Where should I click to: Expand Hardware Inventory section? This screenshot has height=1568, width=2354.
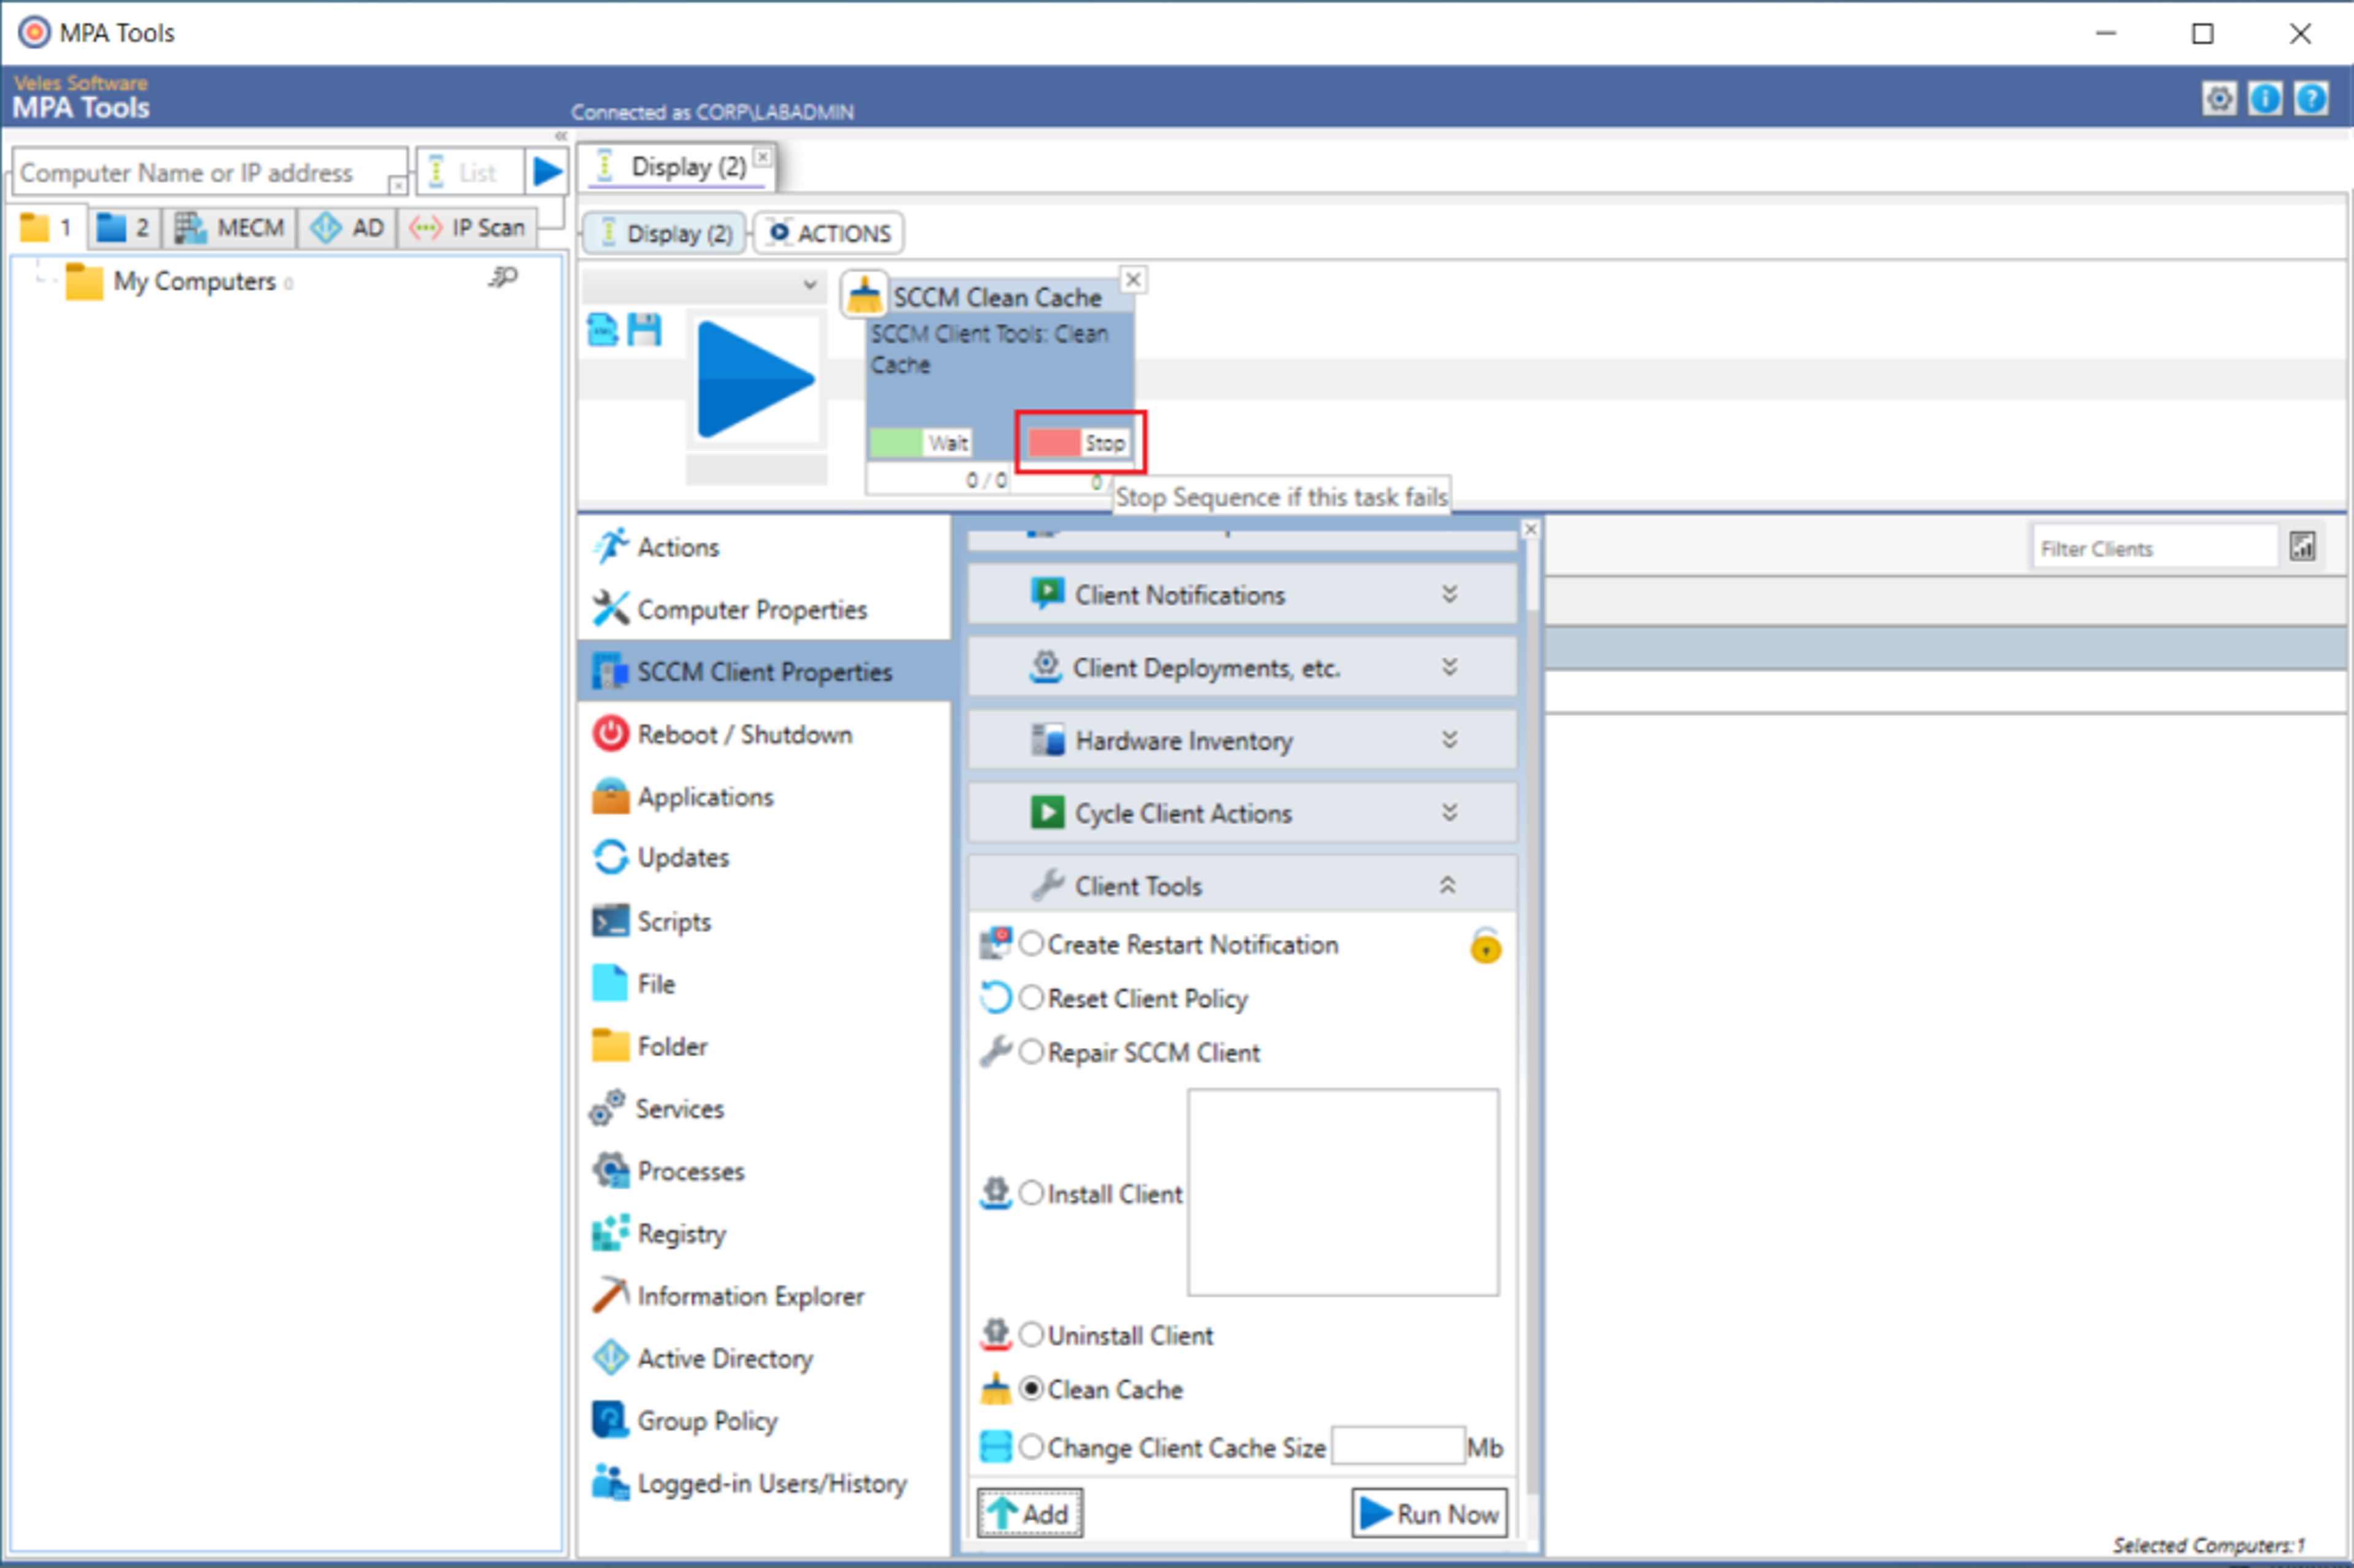pyautogui.click(x=1242, y=741)
